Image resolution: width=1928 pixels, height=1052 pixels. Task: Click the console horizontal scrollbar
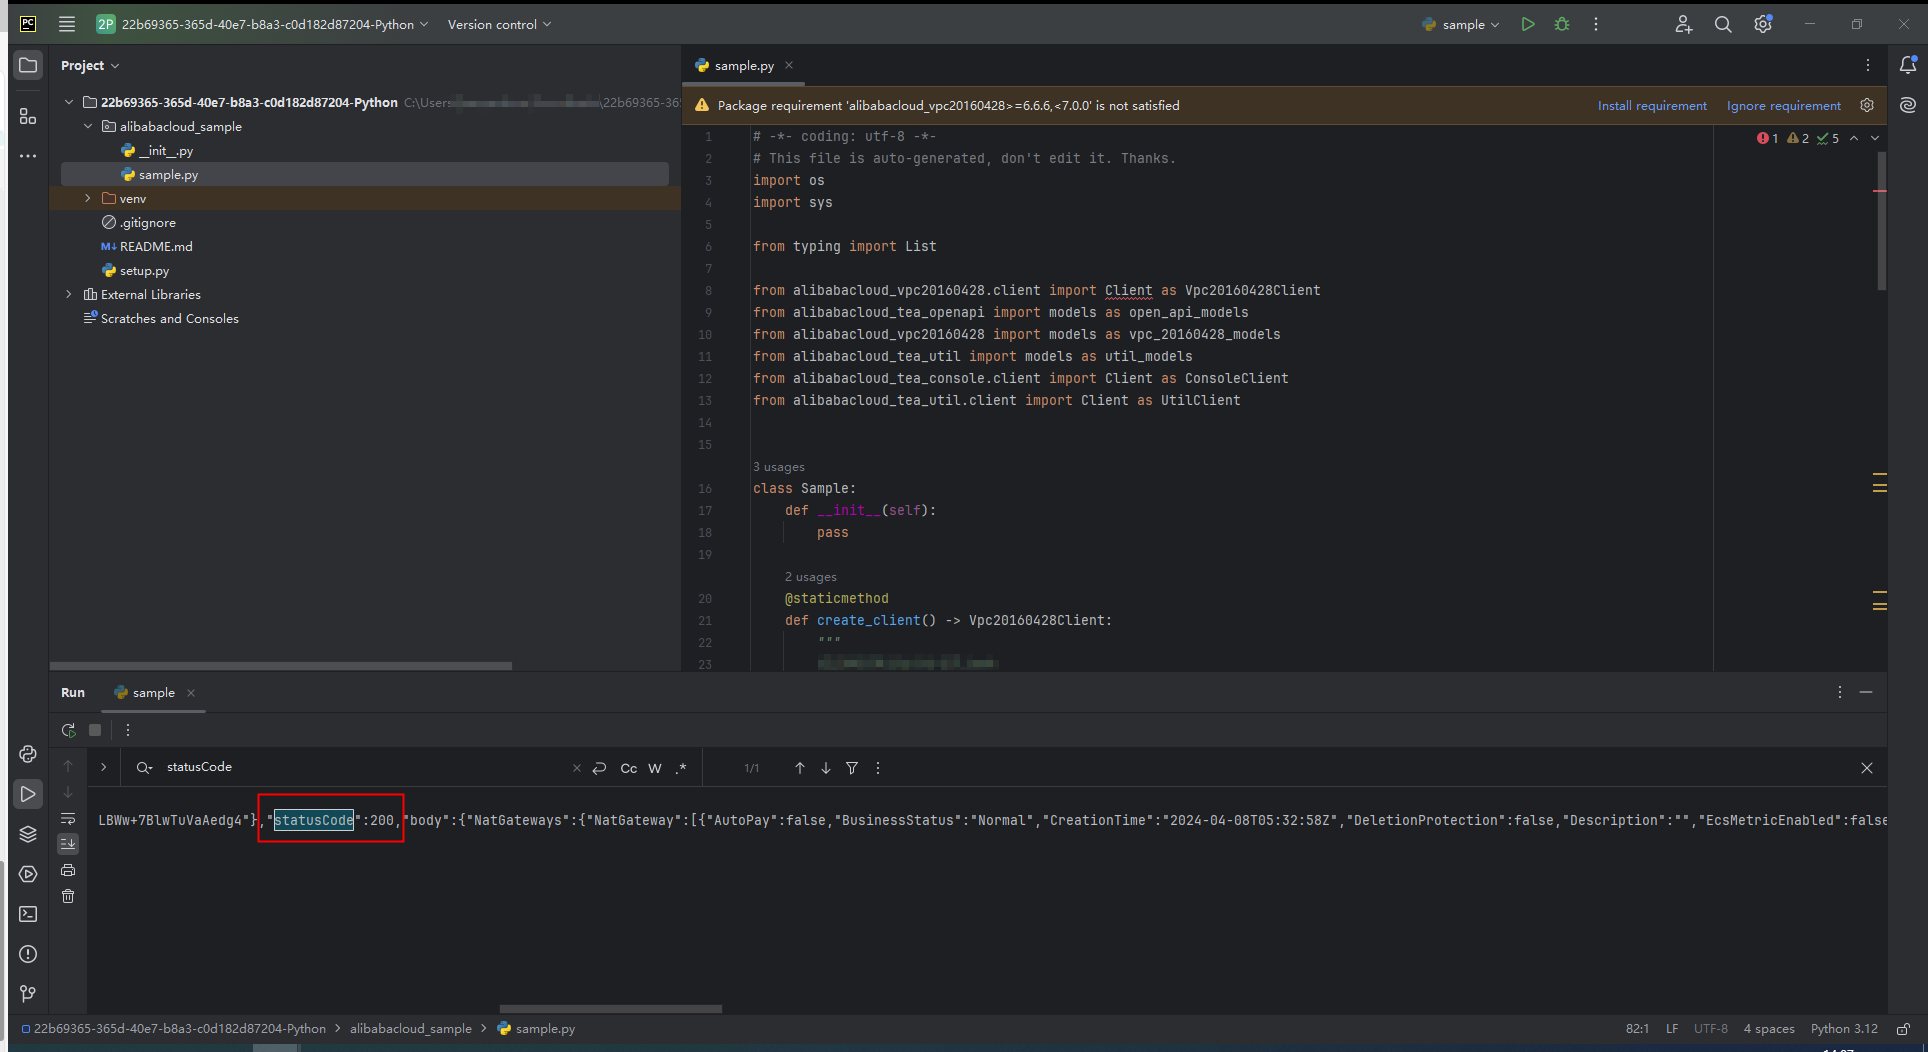click(610, 1008)
